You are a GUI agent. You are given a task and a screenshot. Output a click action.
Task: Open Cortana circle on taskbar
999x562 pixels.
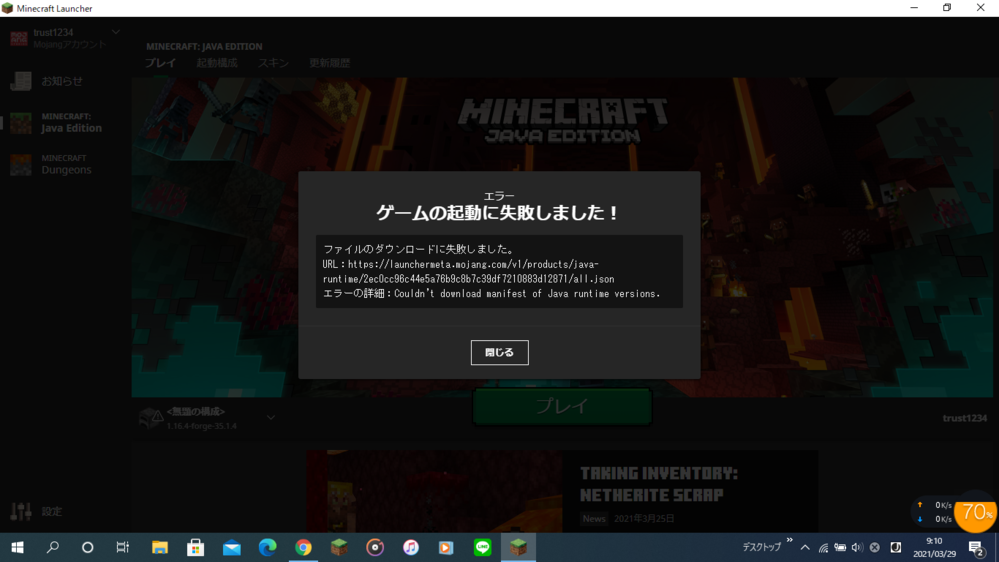[x=87, y=547]
